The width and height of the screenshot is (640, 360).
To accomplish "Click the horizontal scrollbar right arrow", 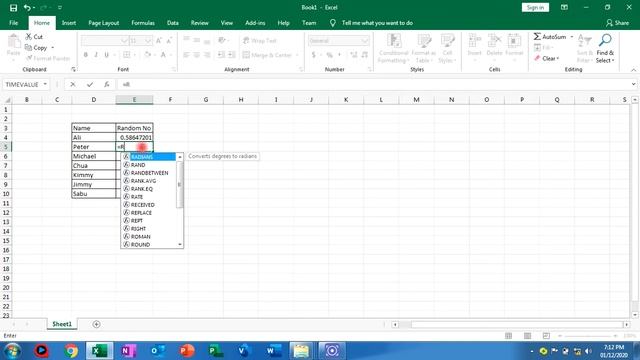I will 627,324.
